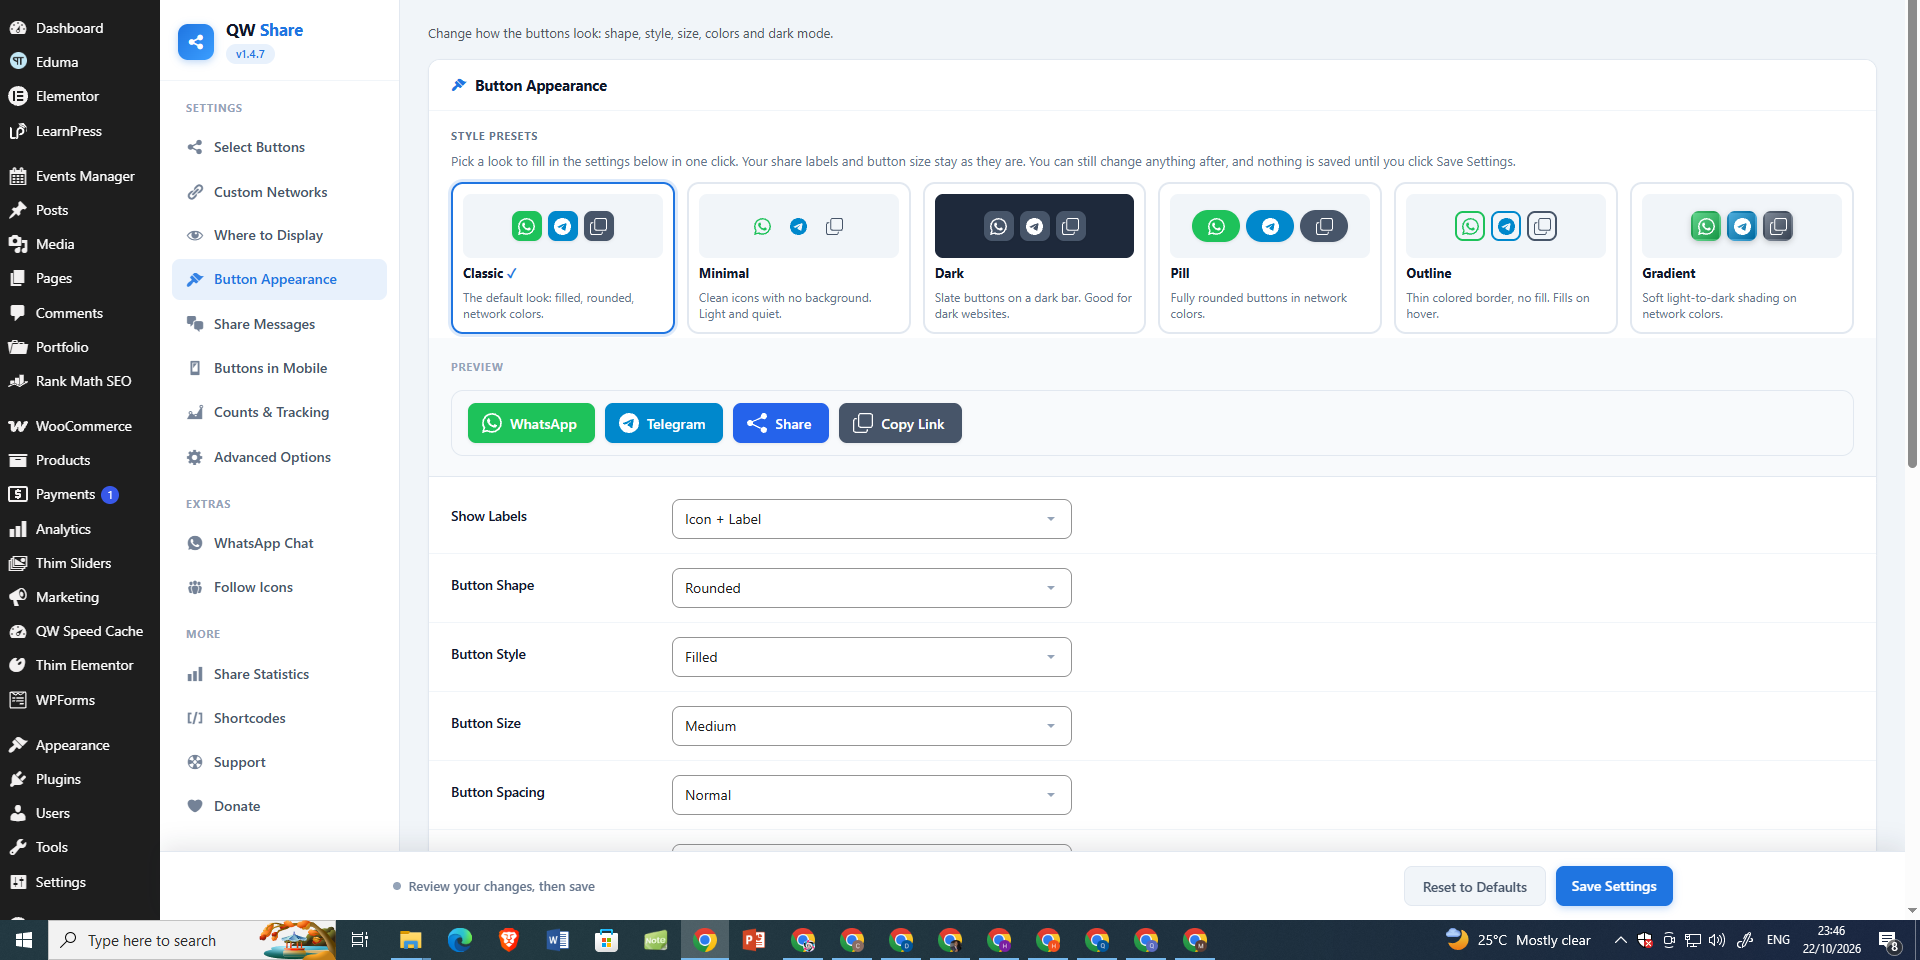Open WooCommerce in the WordPress menu
The width and height of the screenshot is (1920, 960).
click(x=80, y=426)
